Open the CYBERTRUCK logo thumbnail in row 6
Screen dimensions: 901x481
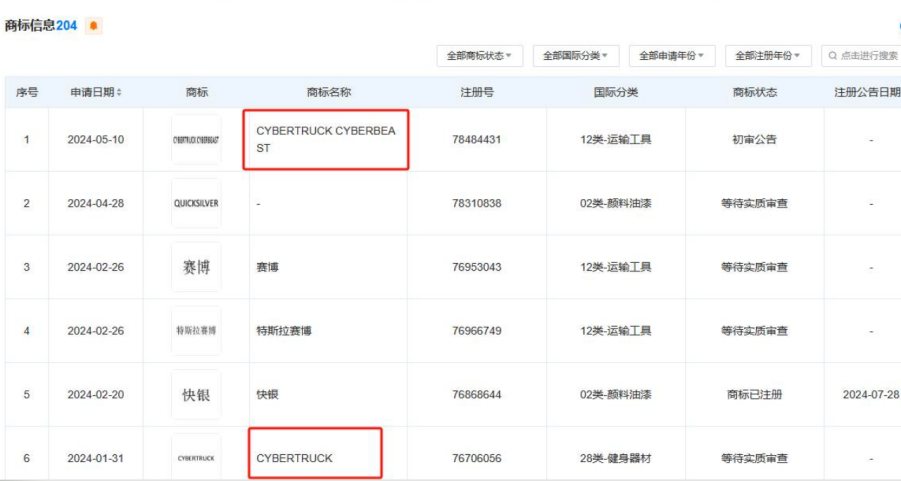(196, 458)
